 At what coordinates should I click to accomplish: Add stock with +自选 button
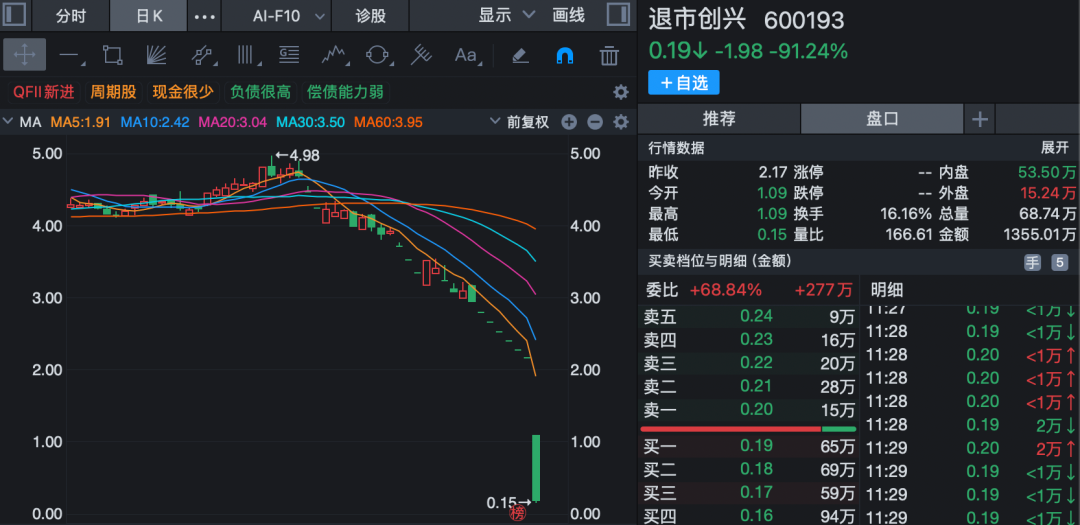[x=683, y=83]
